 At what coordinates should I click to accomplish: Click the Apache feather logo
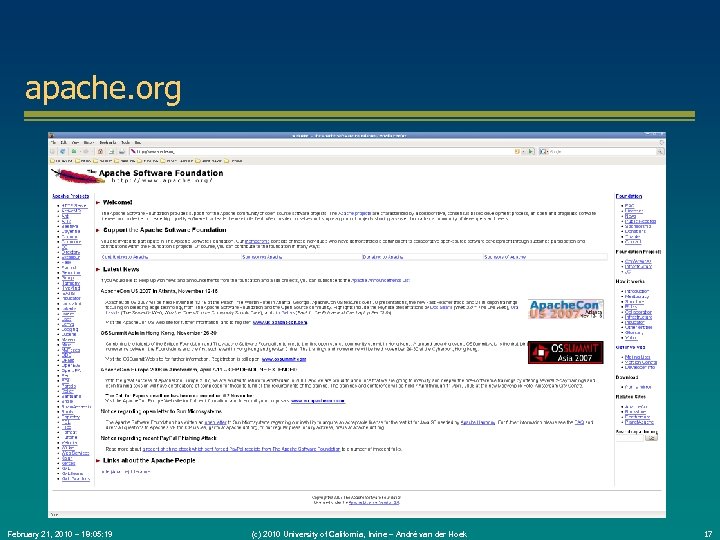point(77,176)
